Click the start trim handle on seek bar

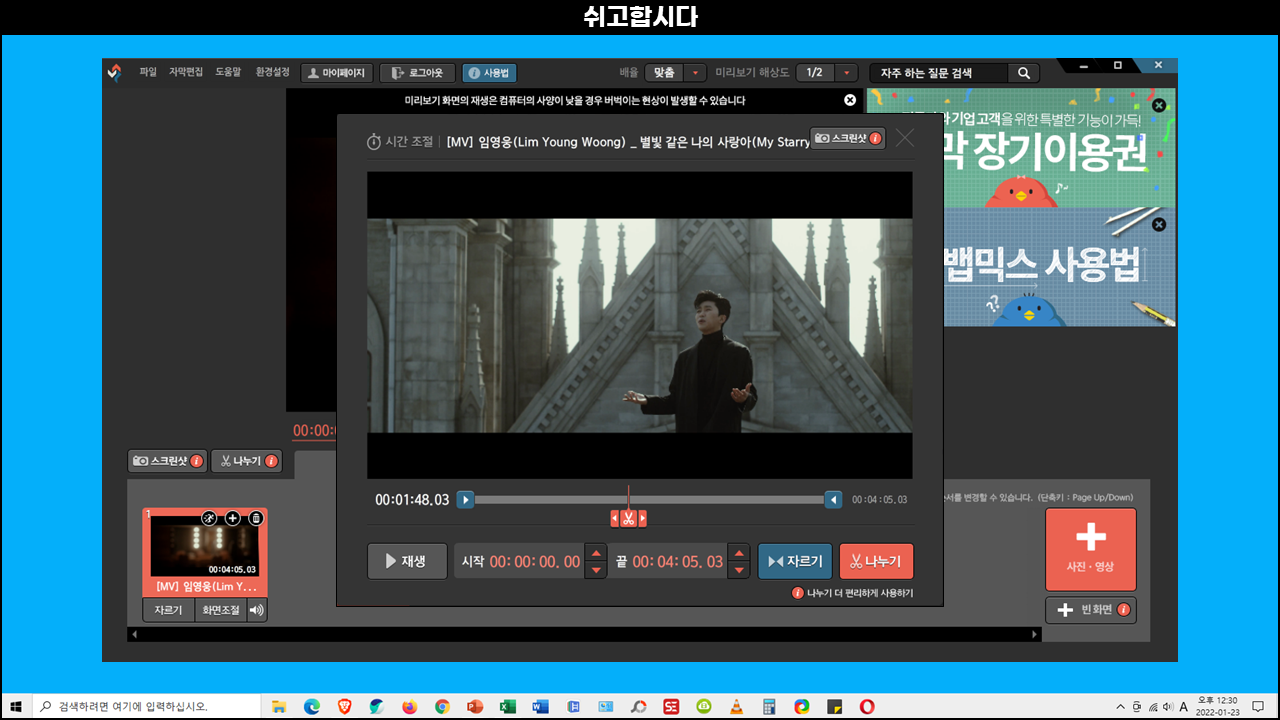coord(465,500)
